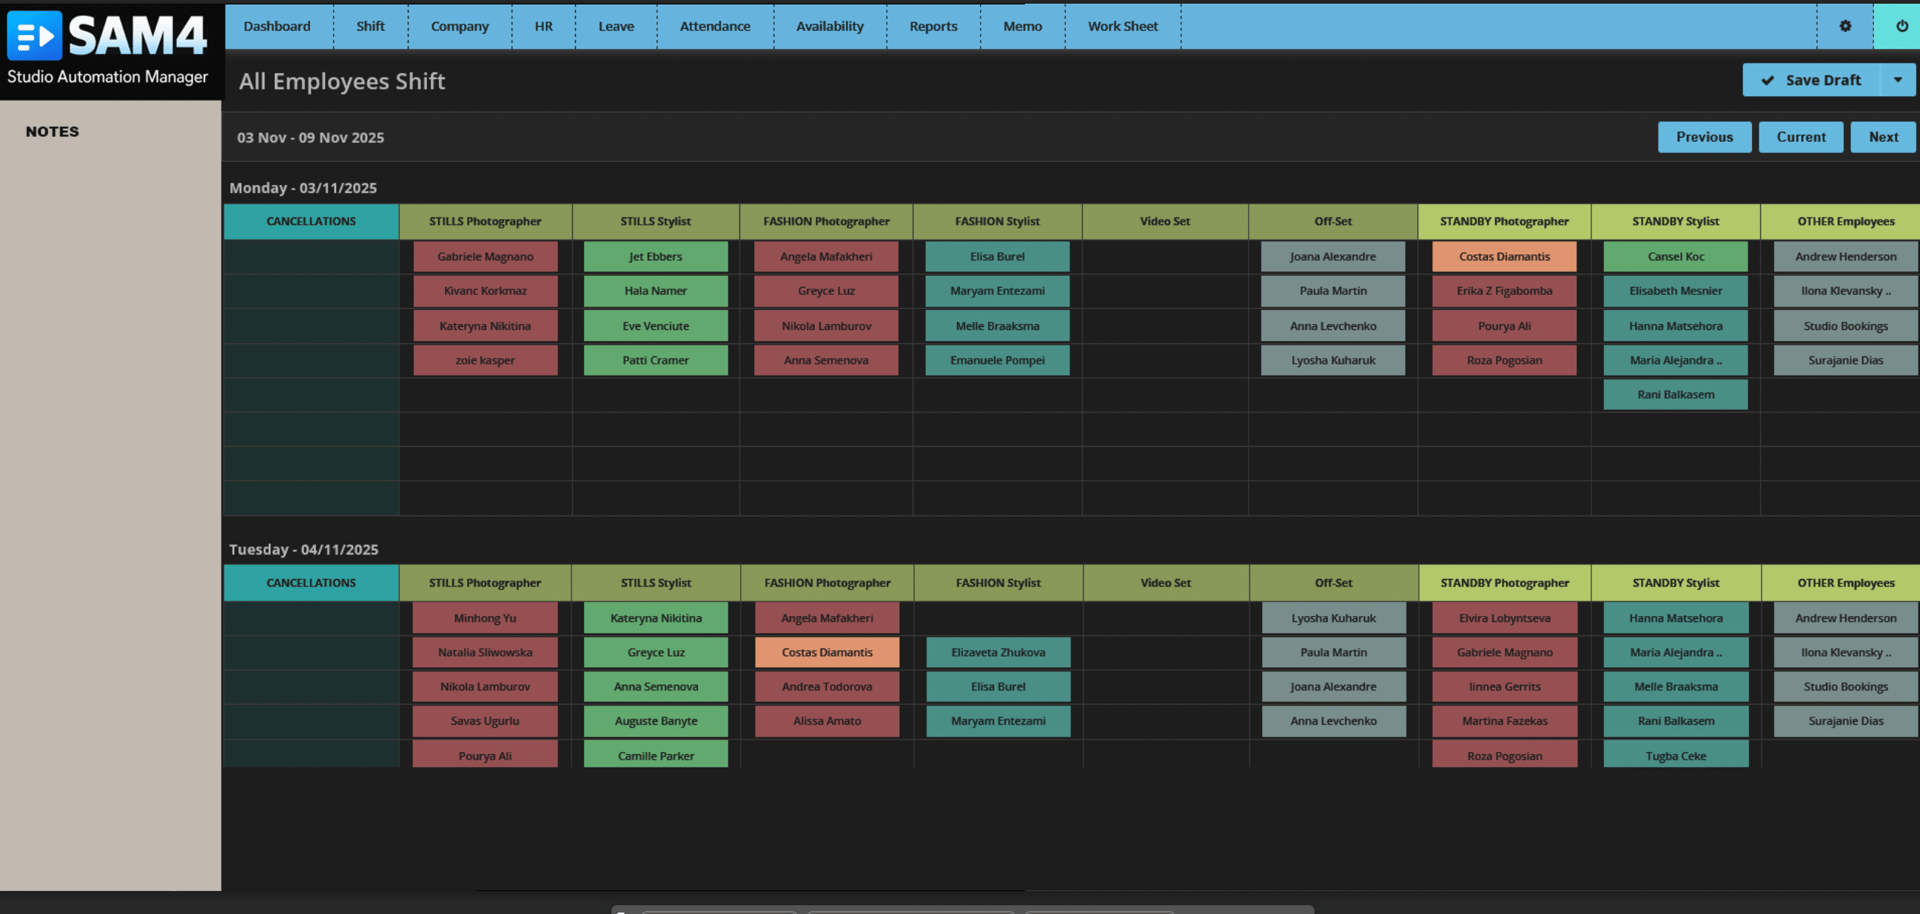
Task: Switch to the Dashboard tab
Action: (277, 26)
